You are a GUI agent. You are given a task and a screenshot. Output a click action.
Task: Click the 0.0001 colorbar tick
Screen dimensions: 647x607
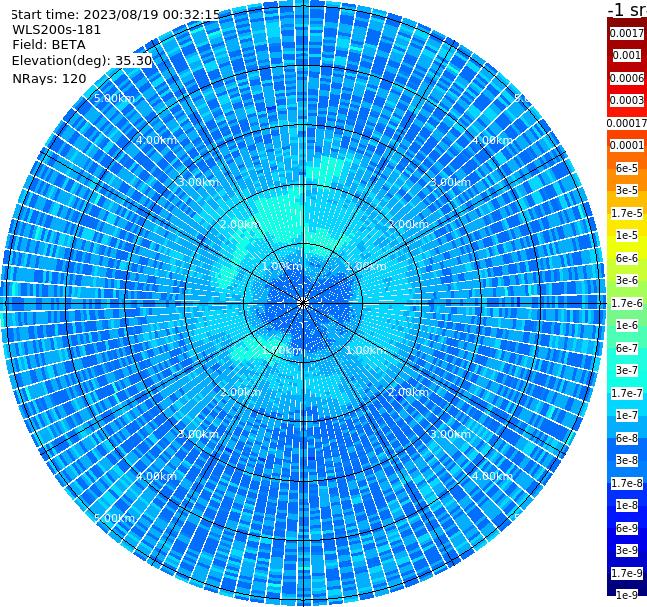coord(627,145)
